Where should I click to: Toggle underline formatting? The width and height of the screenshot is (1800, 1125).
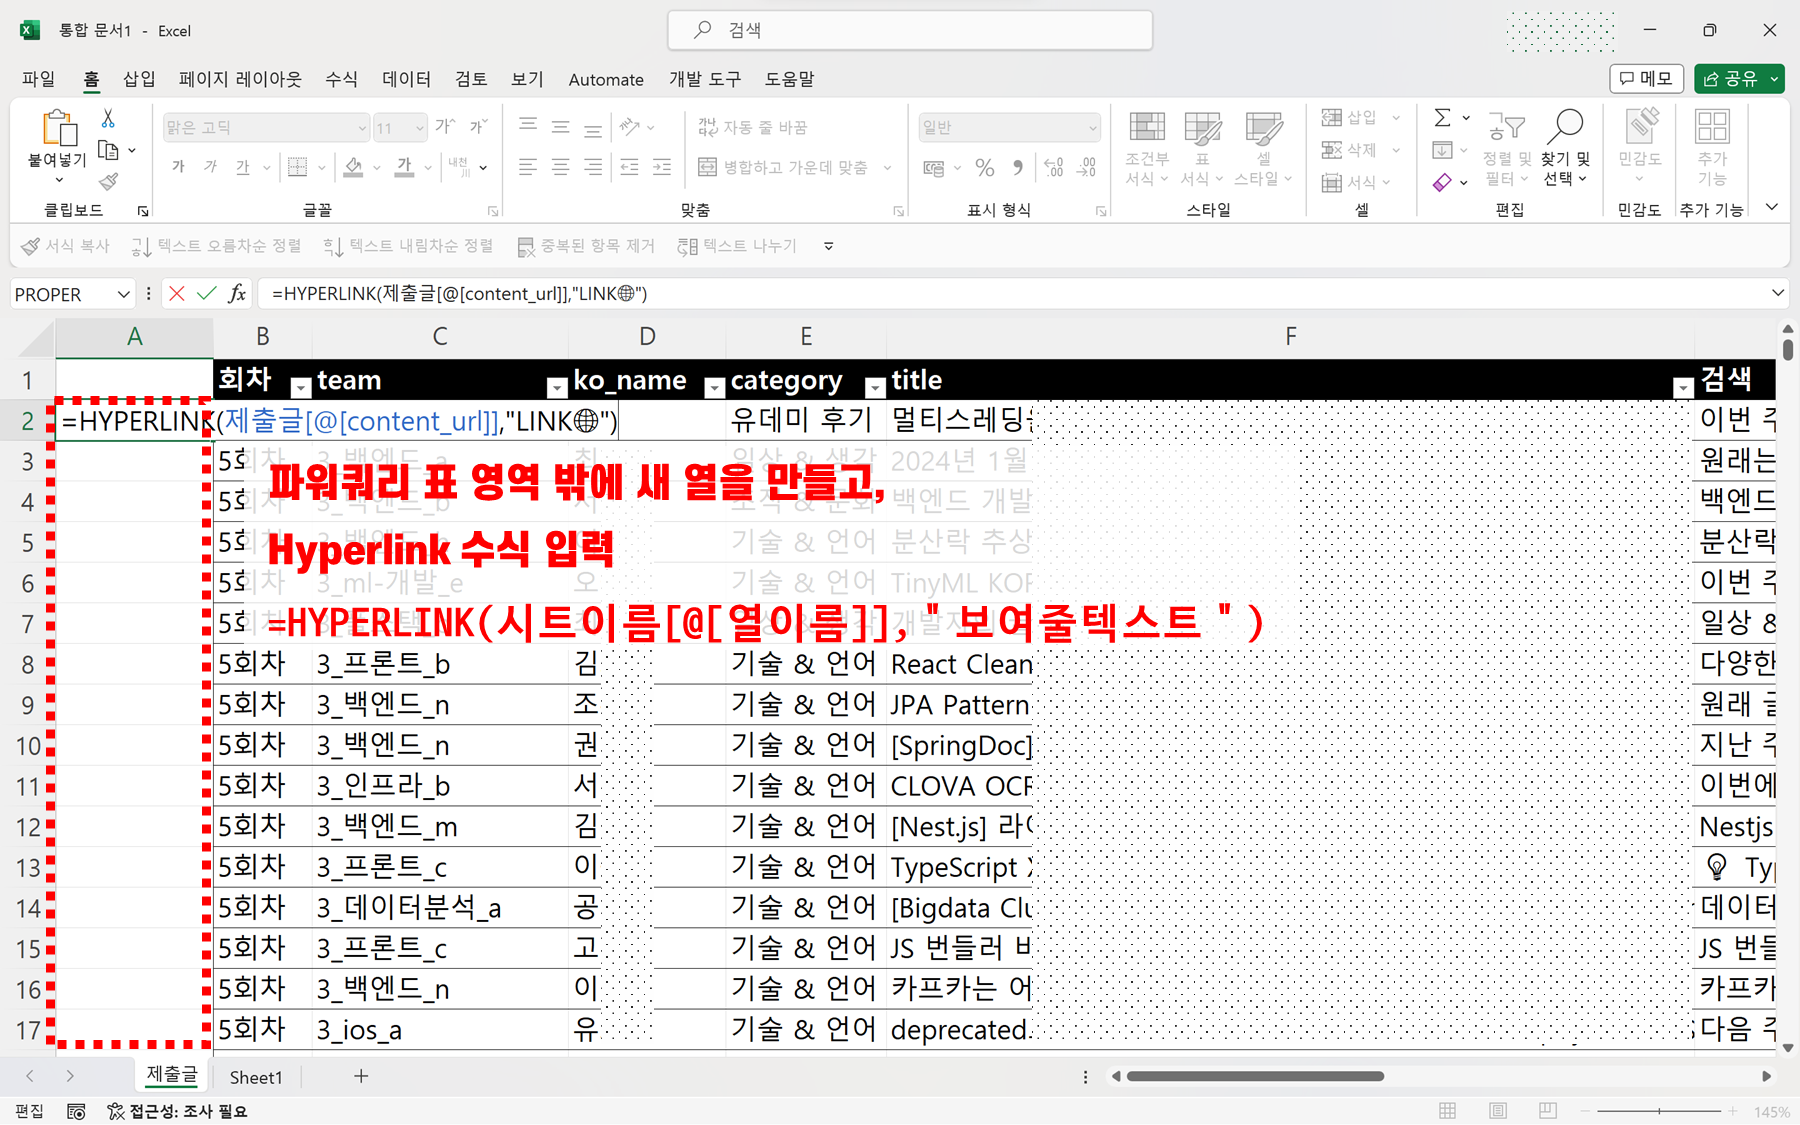(x=243, y=167)
